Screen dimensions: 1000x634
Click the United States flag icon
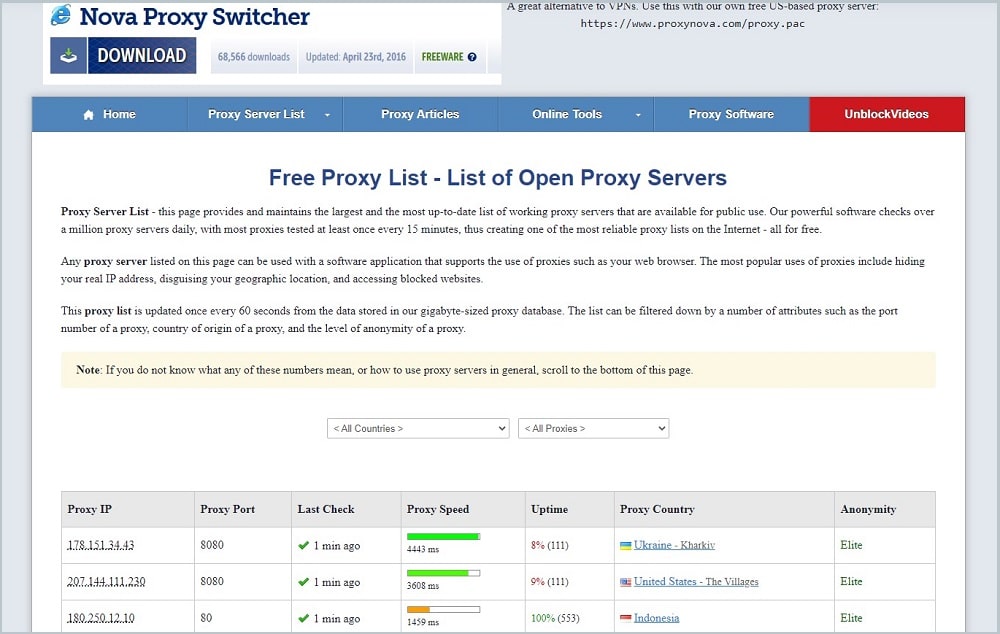(x=626, y=582)
